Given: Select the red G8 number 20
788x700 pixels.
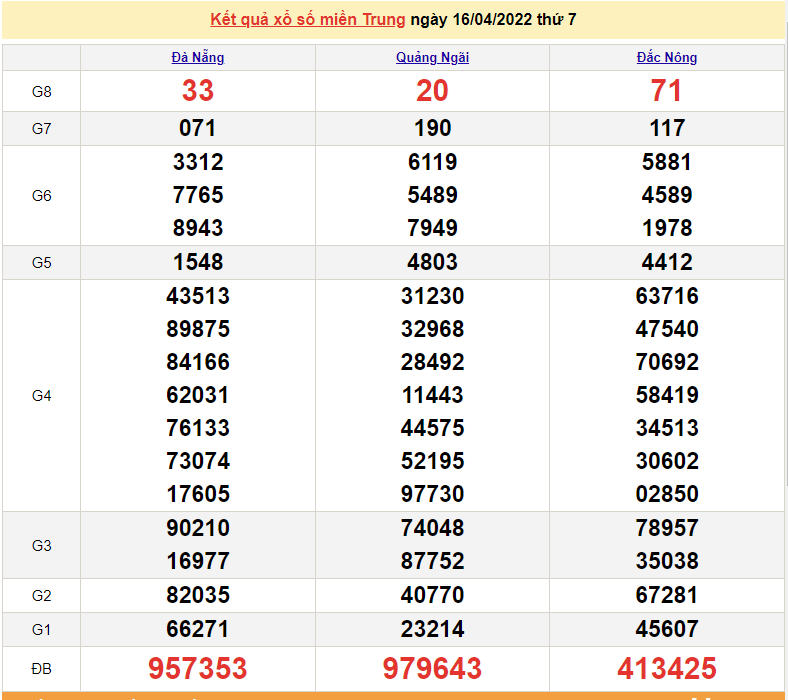Looking at the screenshot, I should click(x=432, y=91).
